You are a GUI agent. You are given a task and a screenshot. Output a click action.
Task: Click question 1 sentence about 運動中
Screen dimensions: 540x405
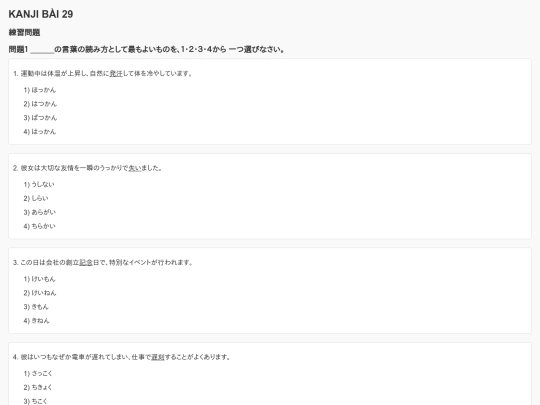(x=103, y=73)
